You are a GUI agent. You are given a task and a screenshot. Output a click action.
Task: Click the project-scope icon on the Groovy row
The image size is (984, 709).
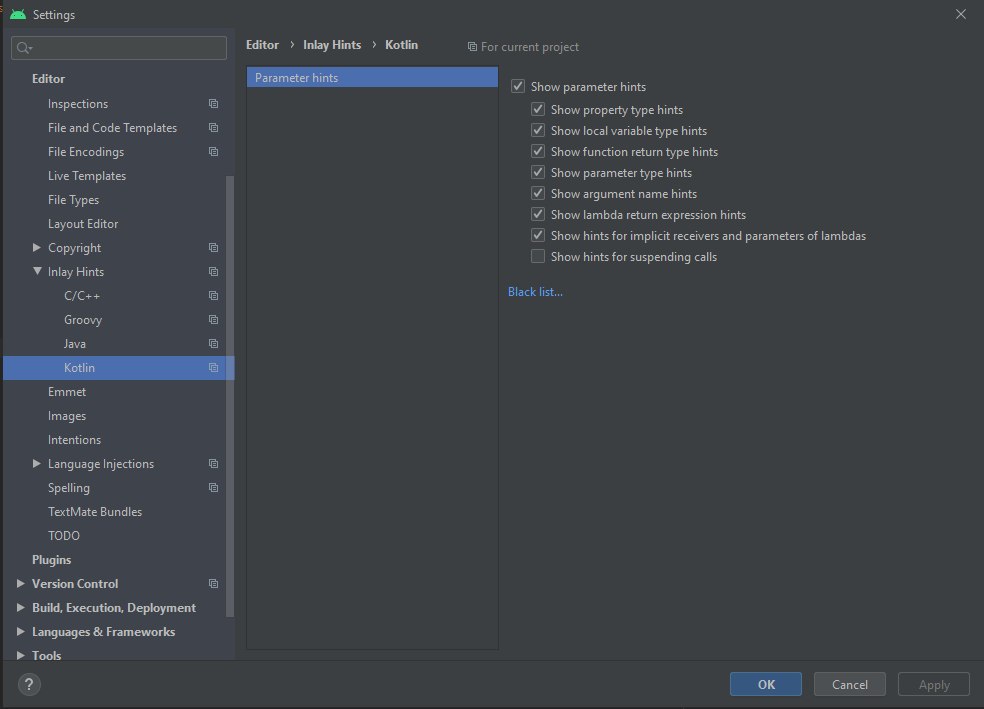click(213, 319)
